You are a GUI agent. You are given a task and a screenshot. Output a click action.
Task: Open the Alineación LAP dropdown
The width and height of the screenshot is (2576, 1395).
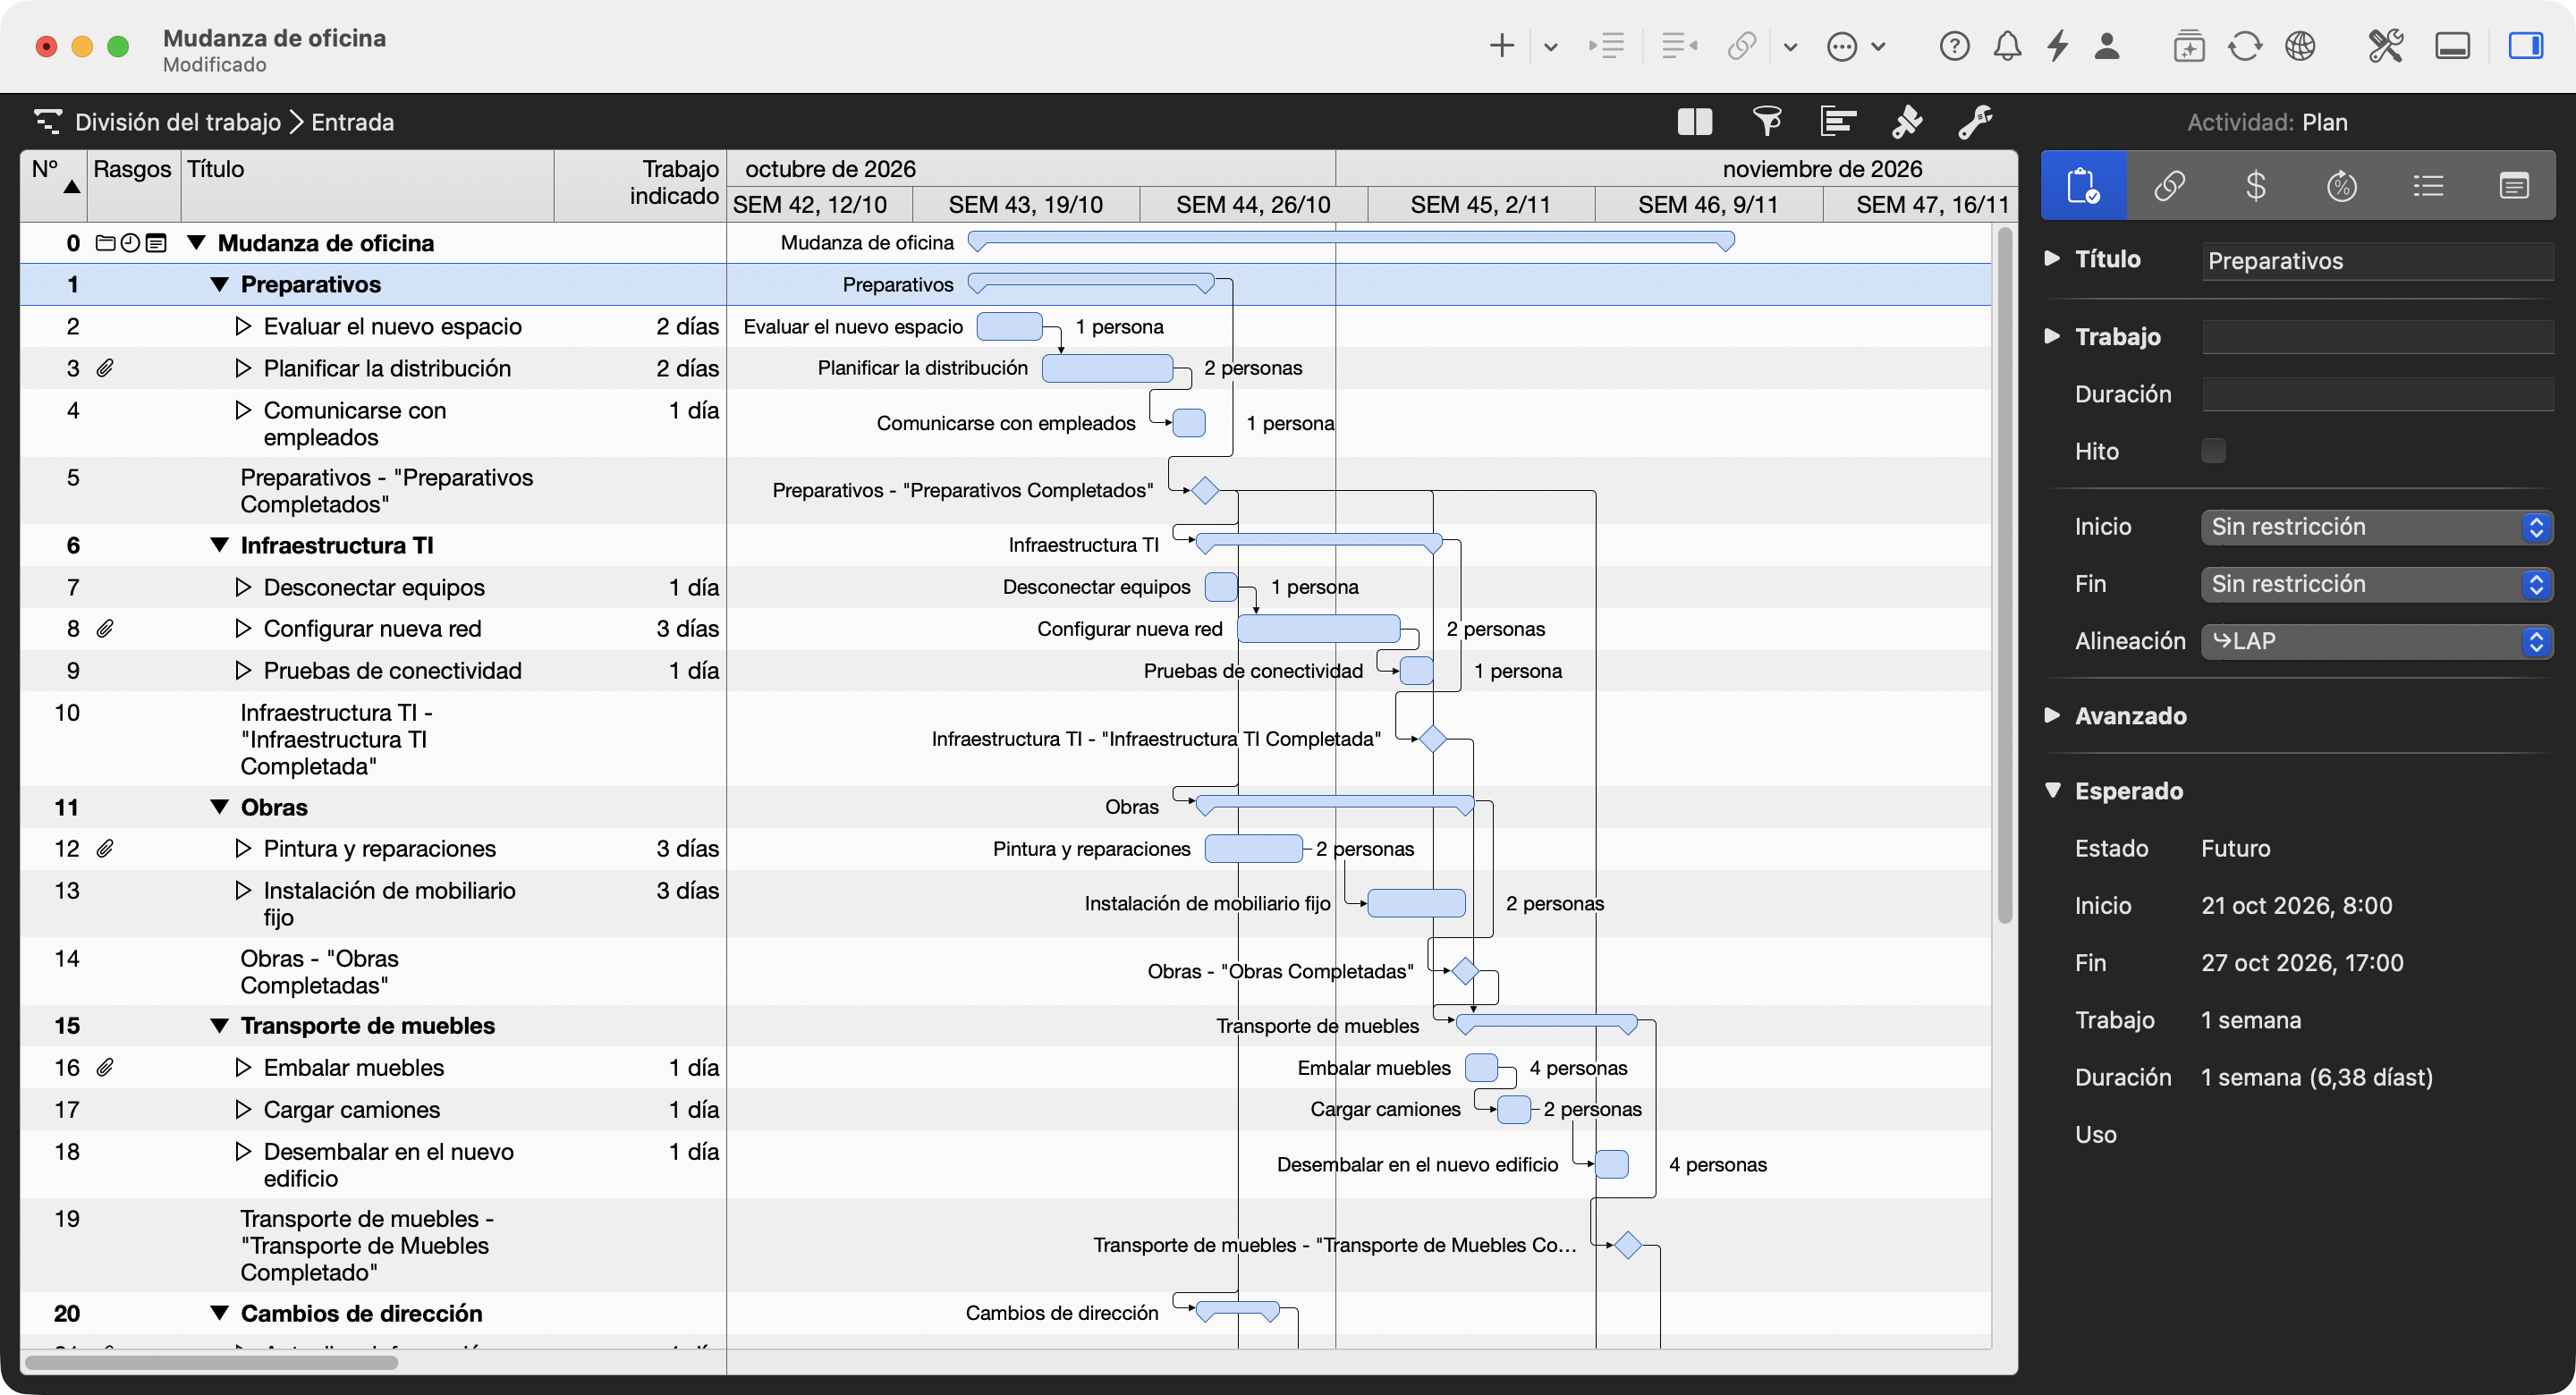[2377, 641]
